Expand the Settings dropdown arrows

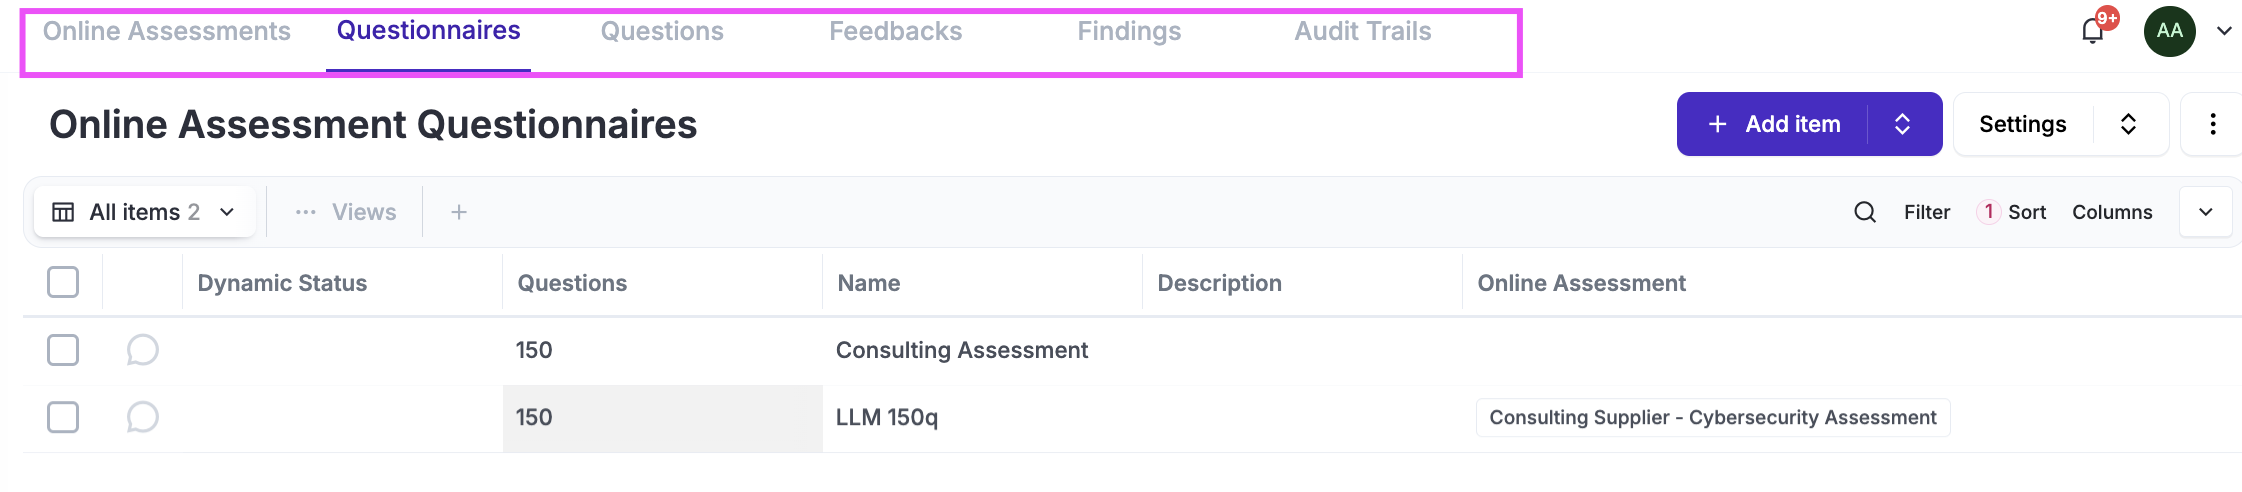pos(2128,124)
